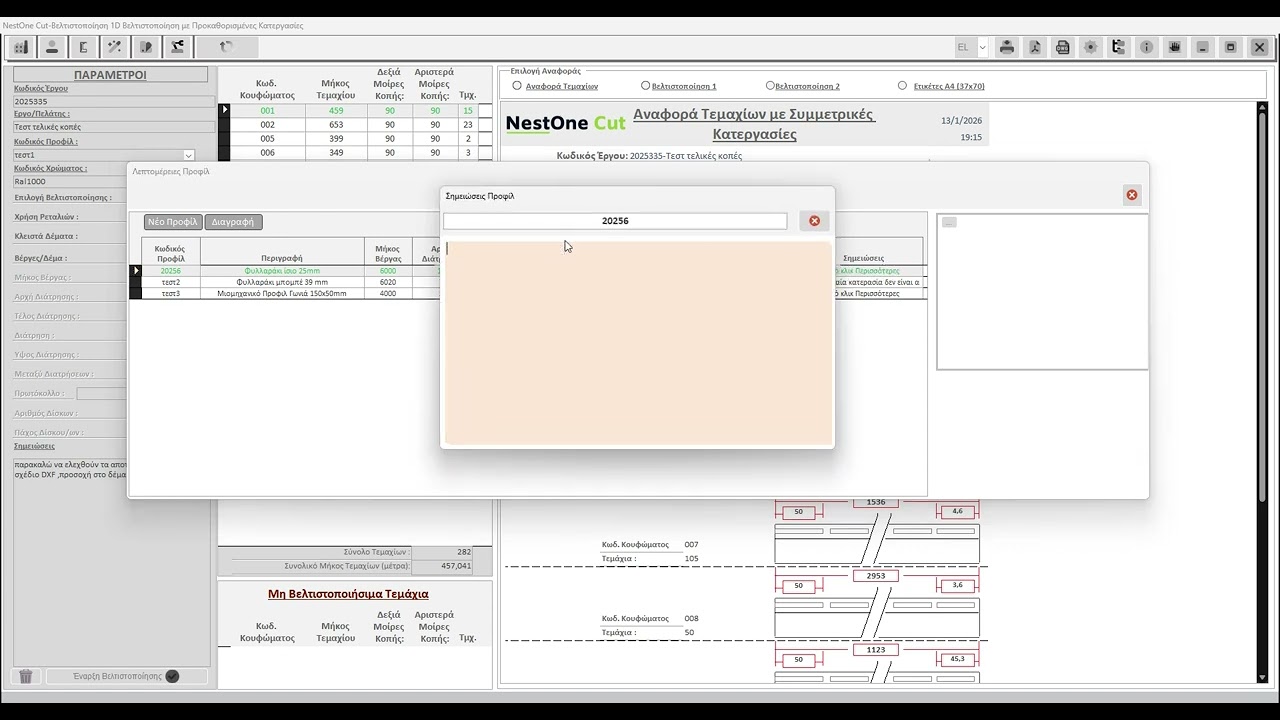This screenshot has width=1280, height=720.
Task: Close the Σημειώσεις Προφίλ notes popup
Action: click(x=814, y=221)
